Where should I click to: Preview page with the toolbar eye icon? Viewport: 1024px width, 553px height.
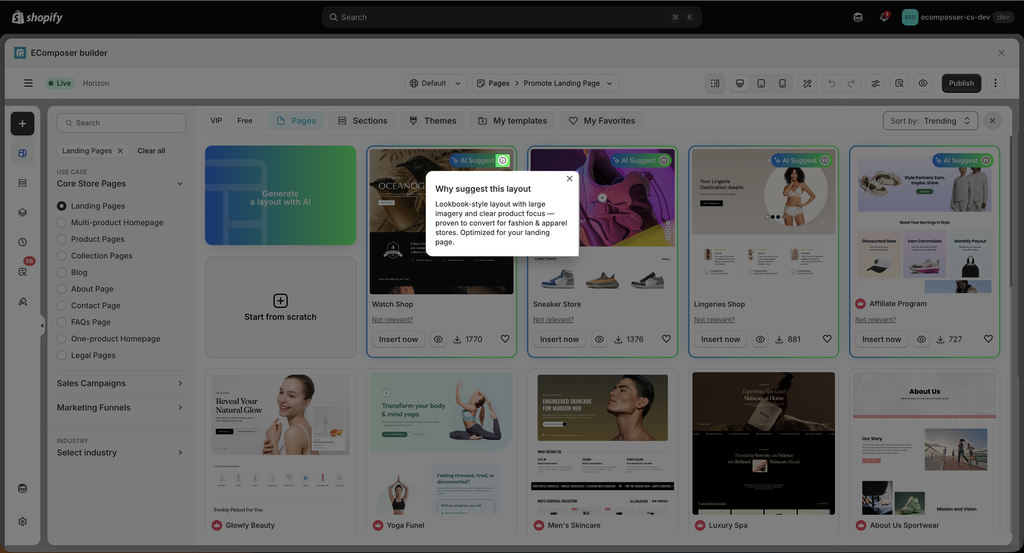click(x=923, y=83)
